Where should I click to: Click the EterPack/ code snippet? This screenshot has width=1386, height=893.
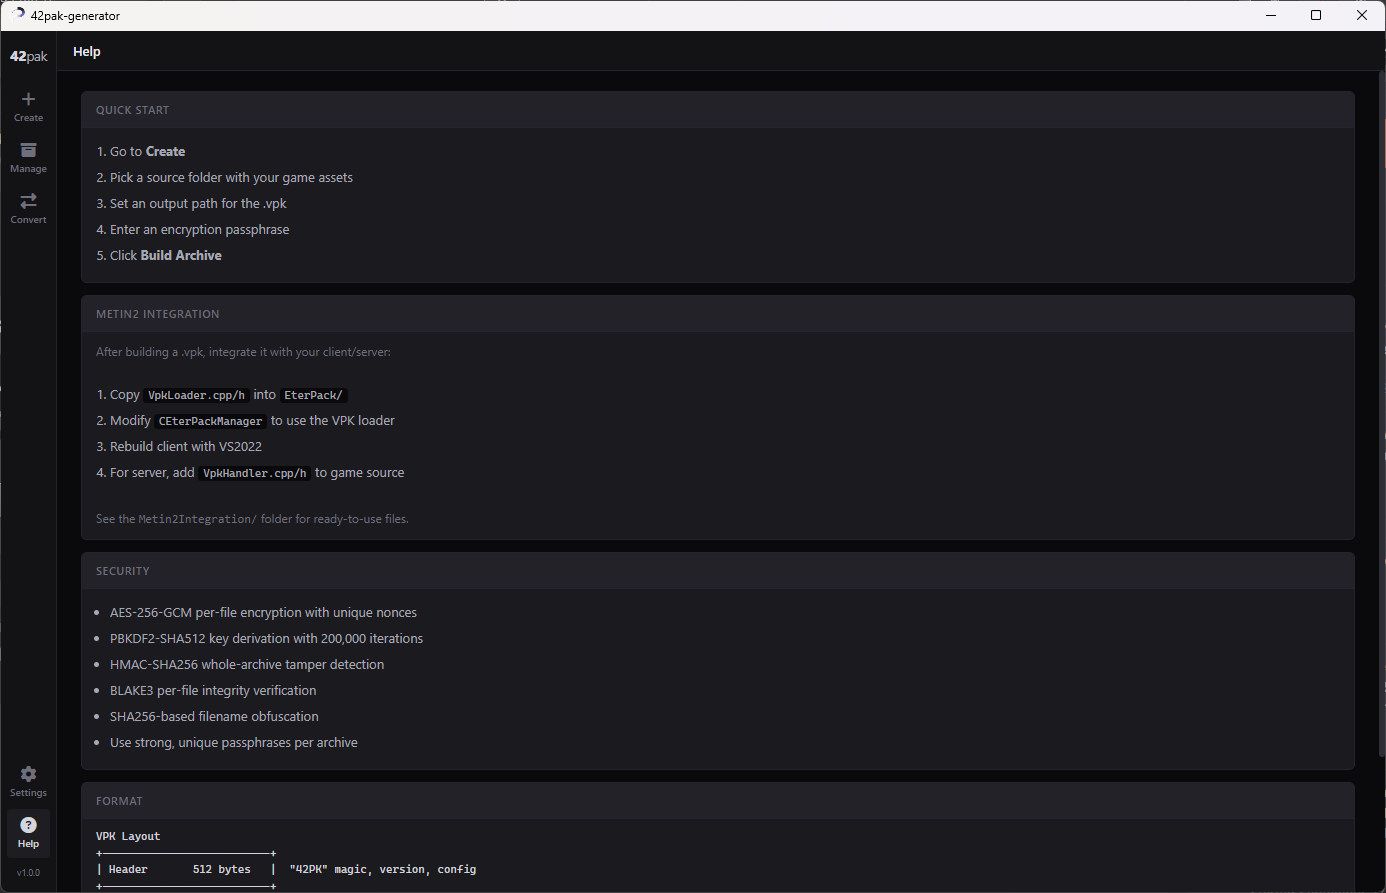coord(313,395)
